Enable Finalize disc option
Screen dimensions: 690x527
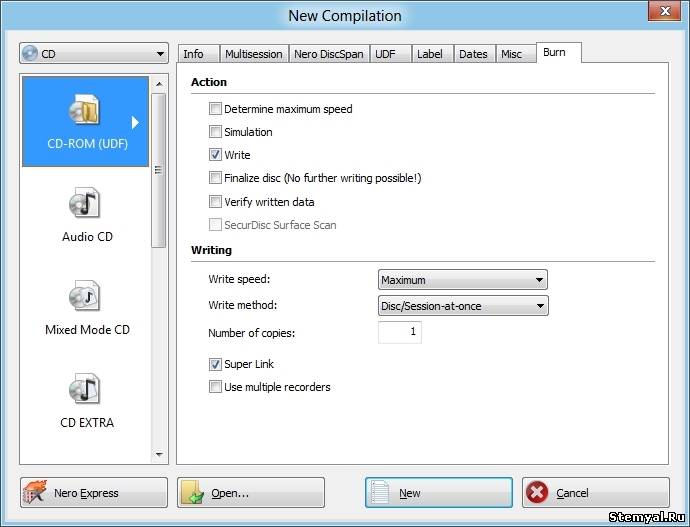[x=215, y=177]
